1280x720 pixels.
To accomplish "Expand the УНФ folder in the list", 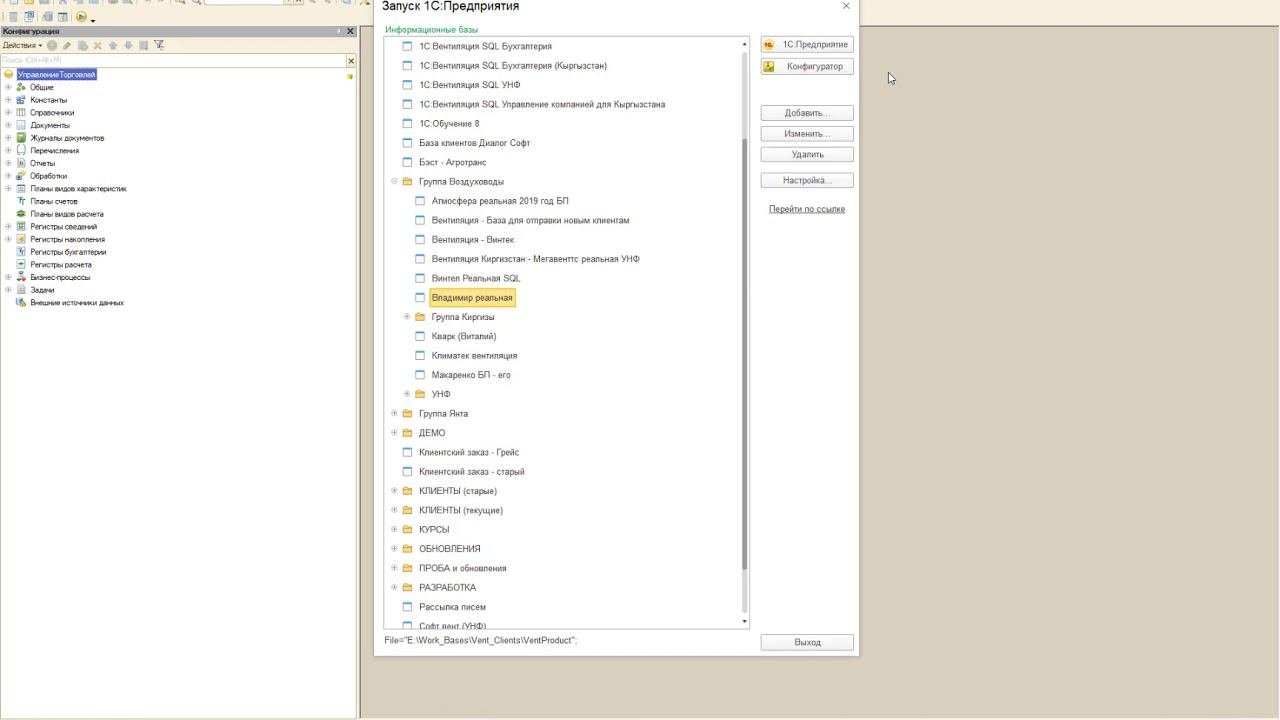I will click(x=407, y=394).
